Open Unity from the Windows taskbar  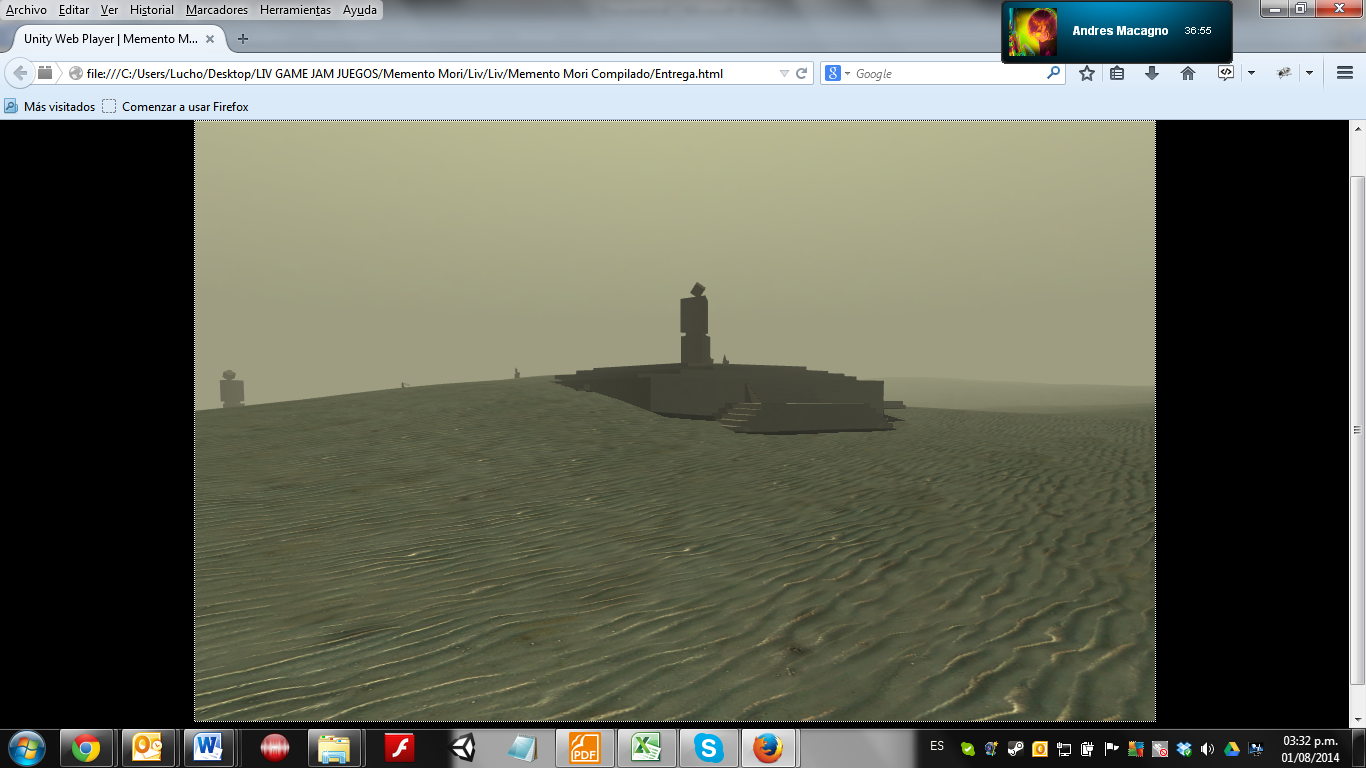pos(461,747)
